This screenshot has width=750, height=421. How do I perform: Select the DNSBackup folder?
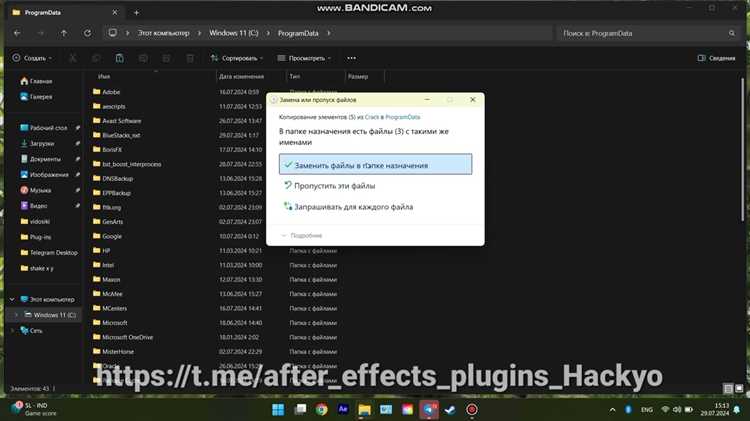click(x=113, y=178)
